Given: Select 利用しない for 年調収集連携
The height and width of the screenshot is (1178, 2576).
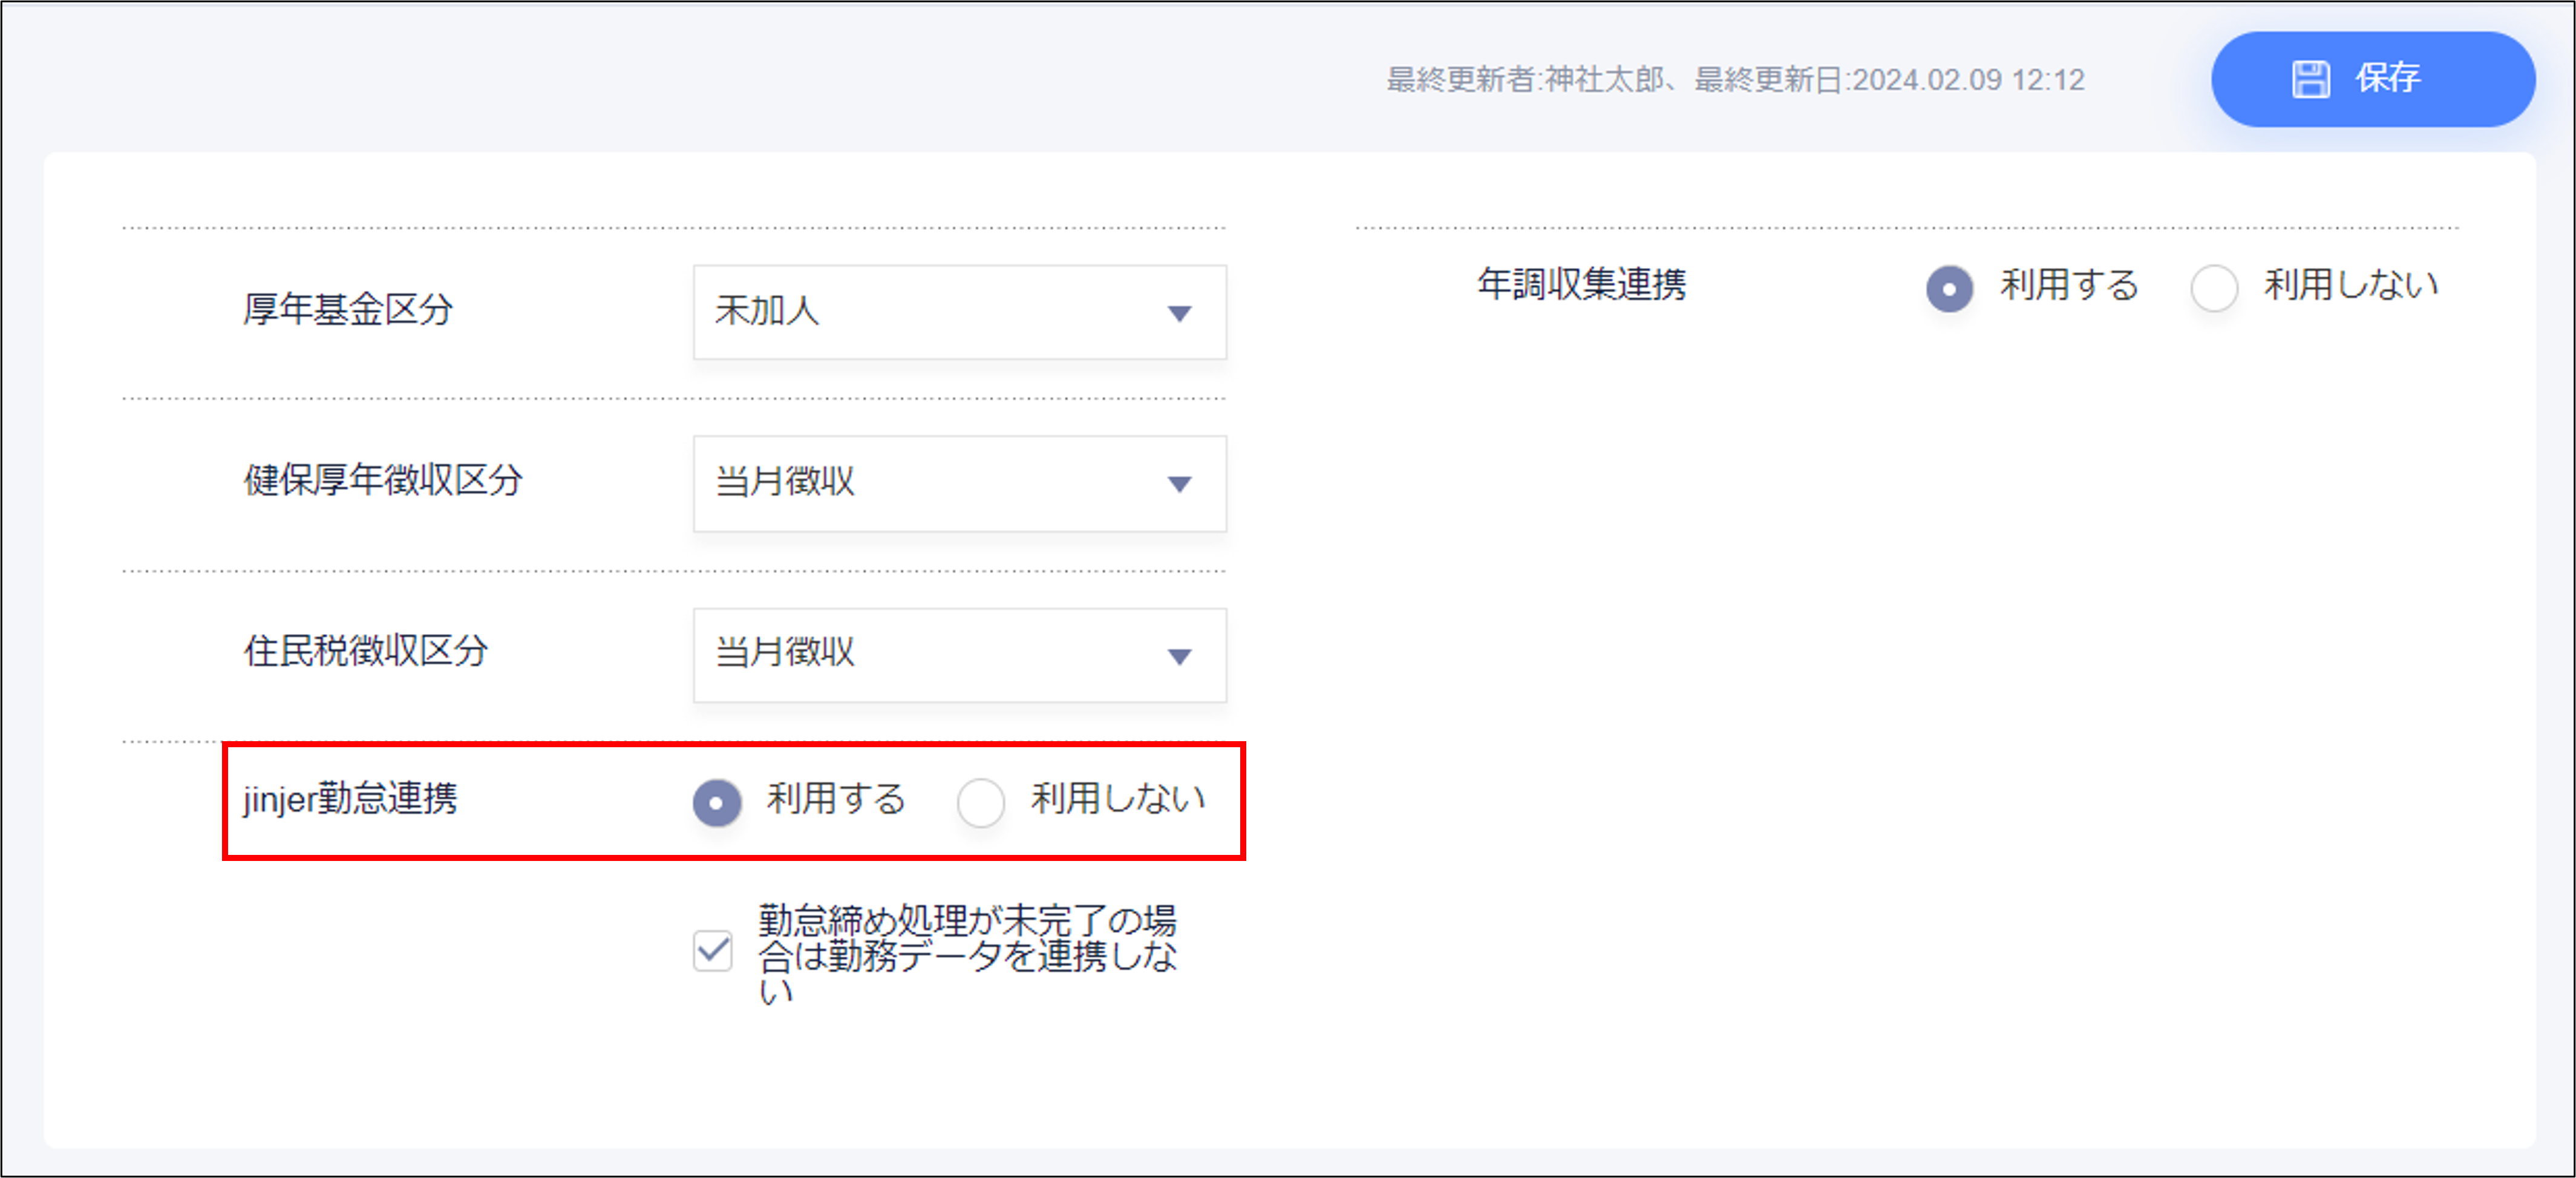Looking at the screenshot, I should 2214,289.
